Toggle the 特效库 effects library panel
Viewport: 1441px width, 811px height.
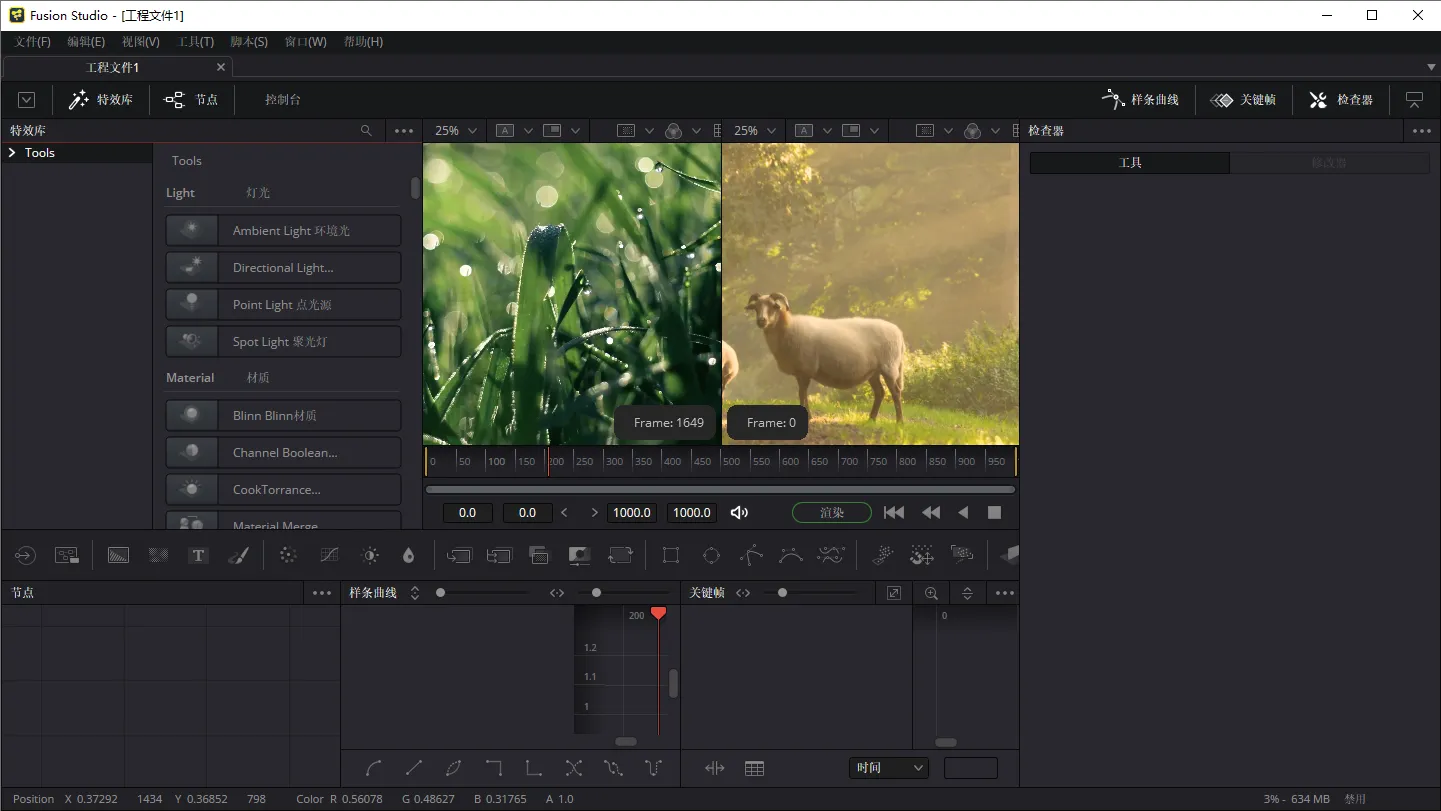tap(101, 100)
